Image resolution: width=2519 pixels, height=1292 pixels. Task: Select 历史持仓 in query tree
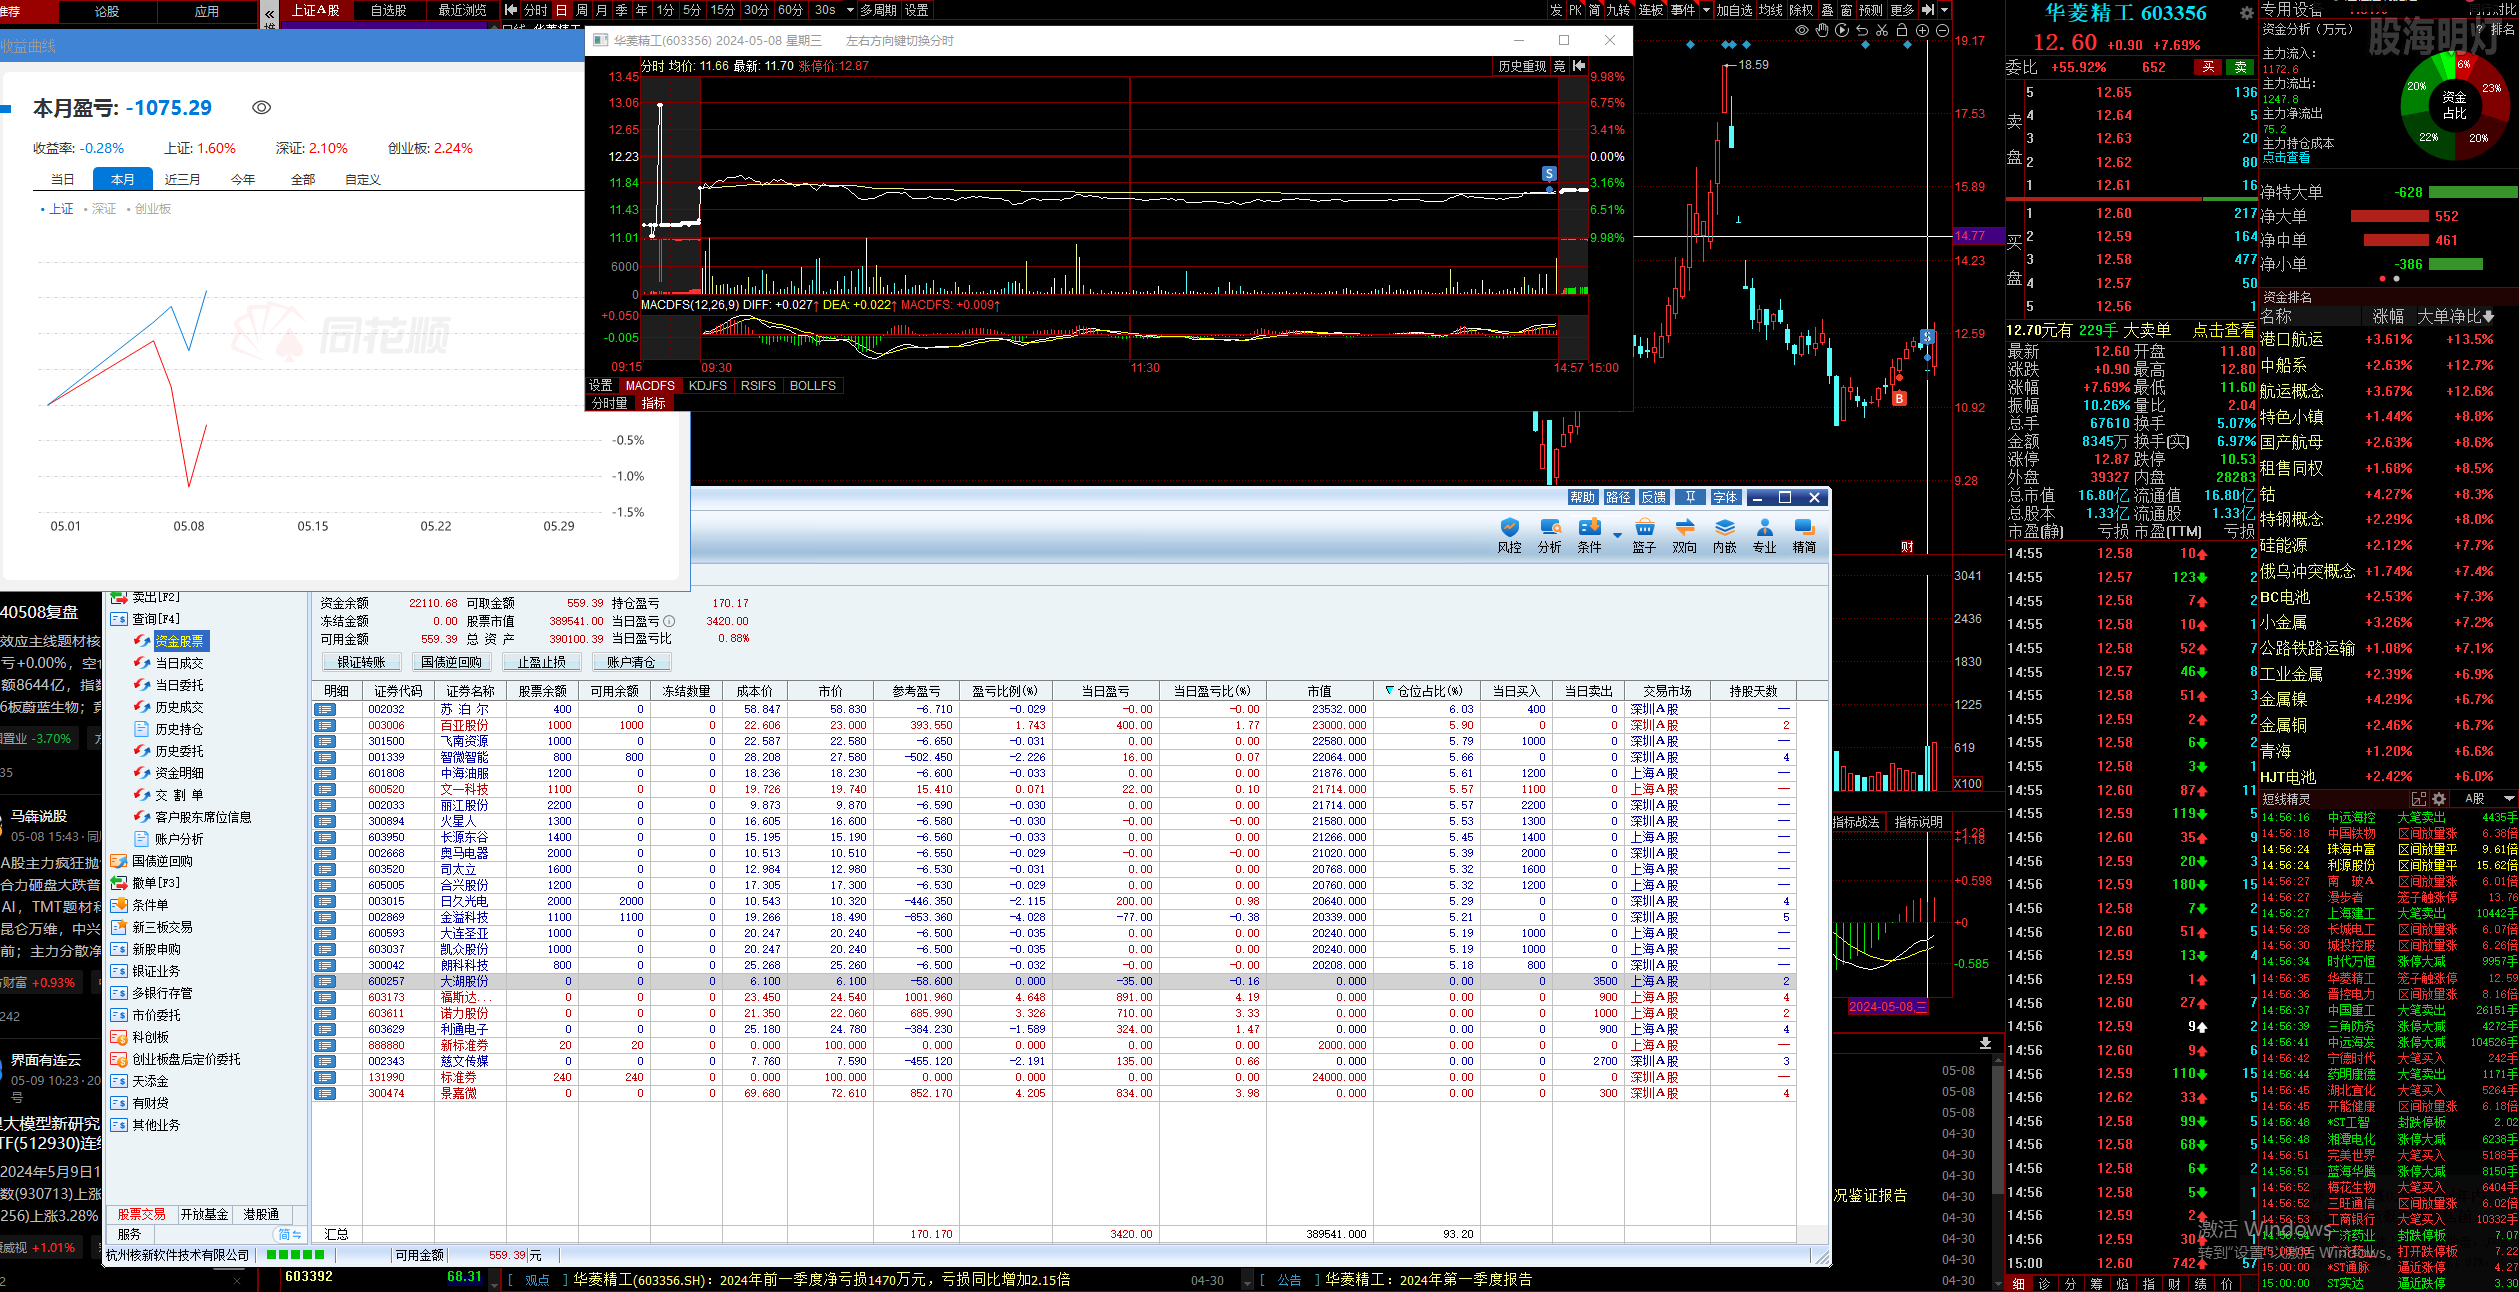[x=179, y=729]
